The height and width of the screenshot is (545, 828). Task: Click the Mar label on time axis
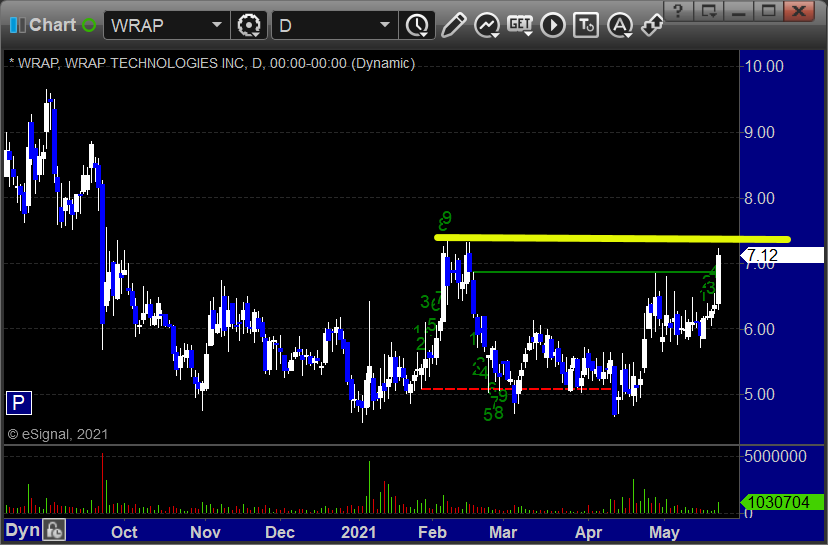(503, 532)
